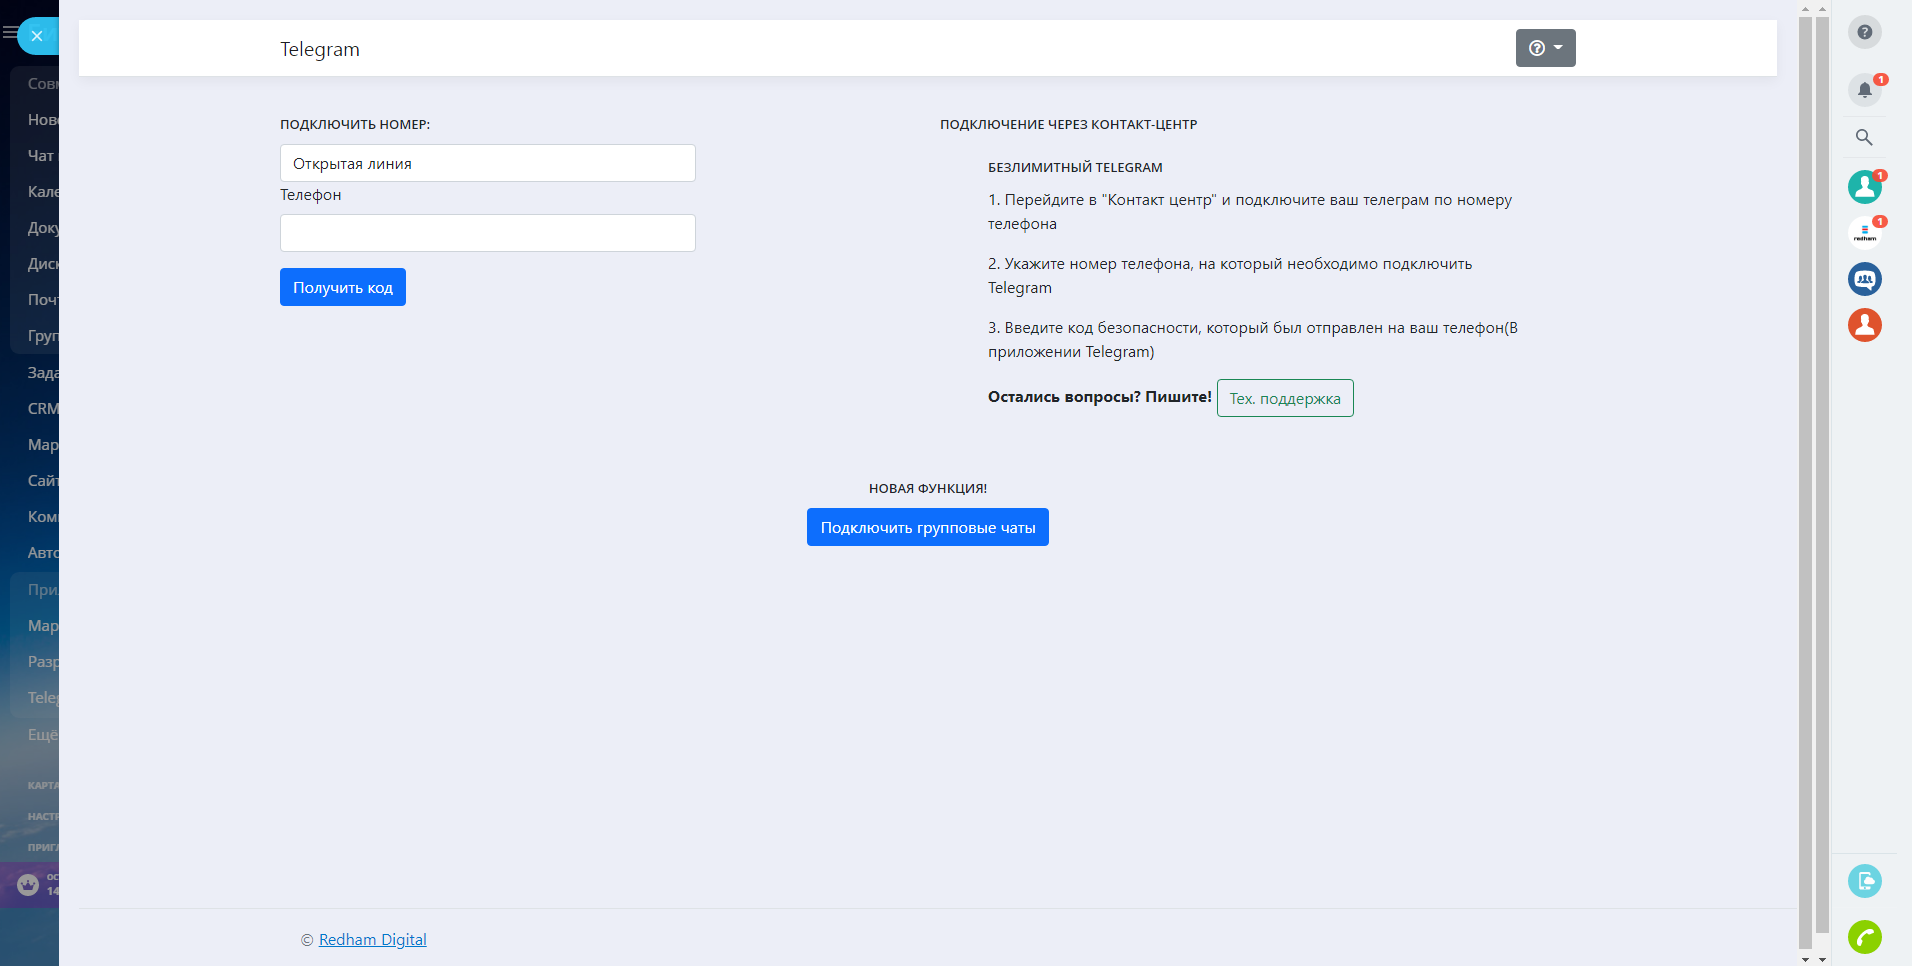Viewport: 1912px width, 966px height.
Task: Open the "Открытая линия" select box
Action: [487, 163]
